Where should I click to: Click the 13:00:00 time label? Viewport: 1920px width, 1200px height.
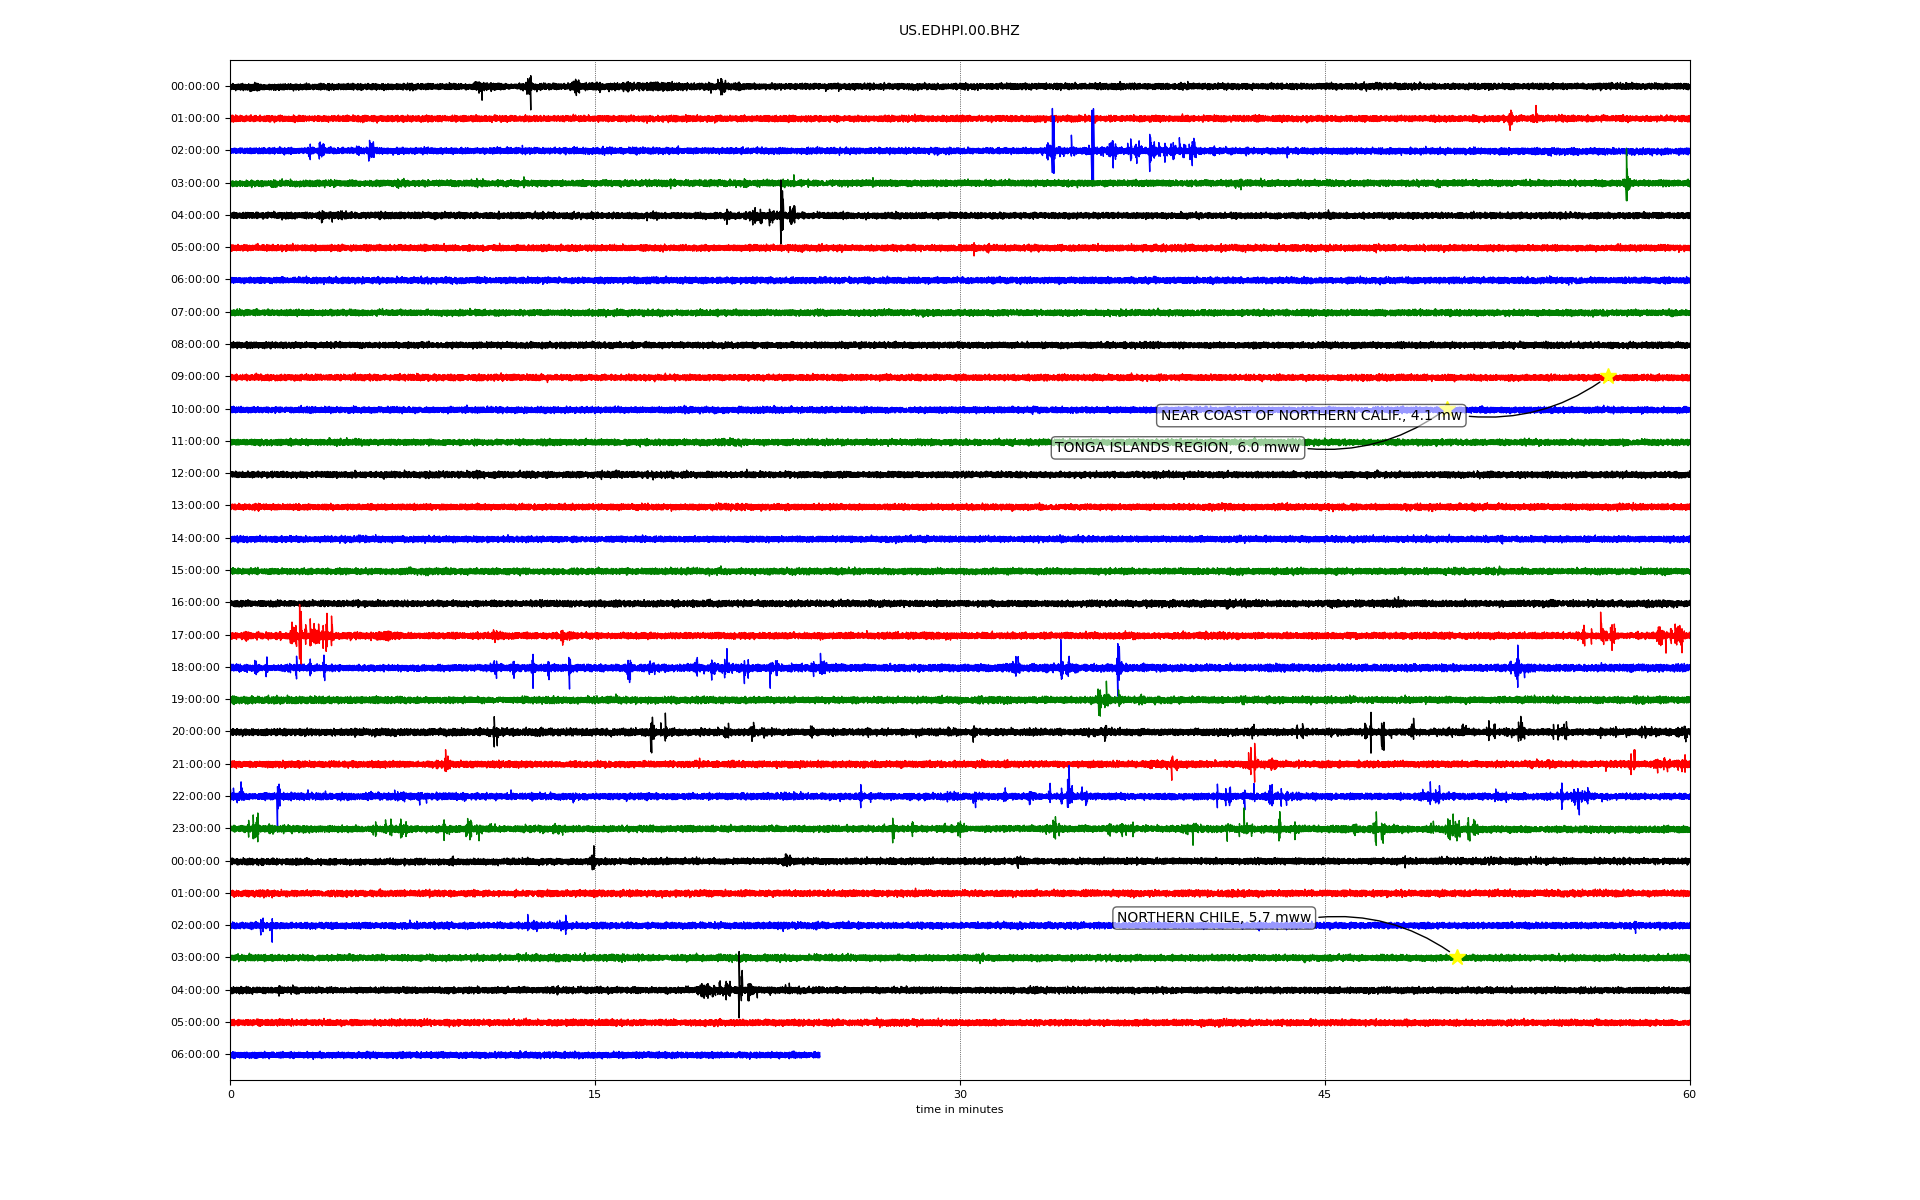coord(195,506)
